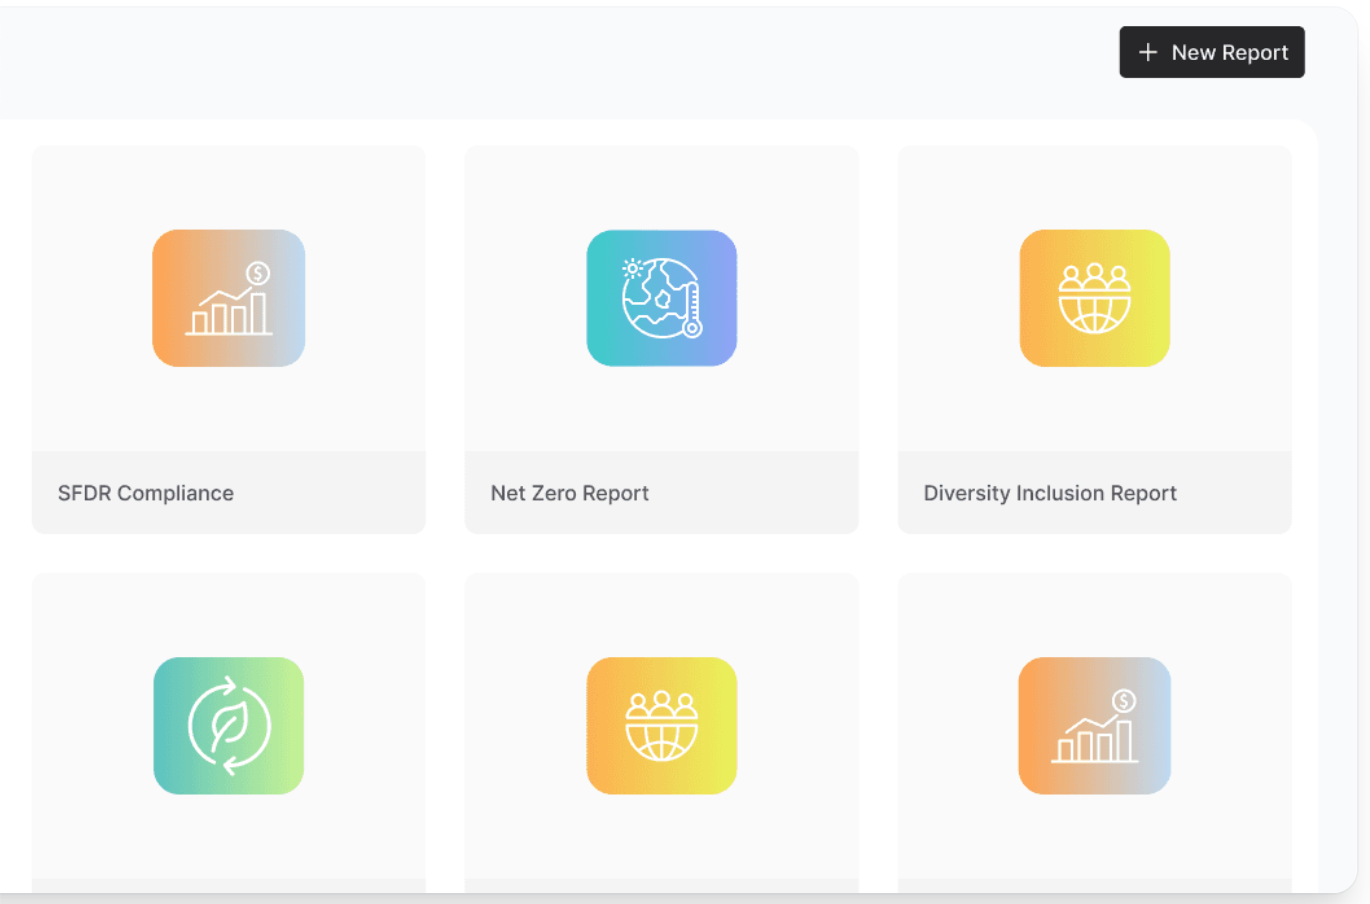The image size is (1370, 904).
Task: Select the bottom-row yellow people-globe icon
Action: tap(662, 726)
